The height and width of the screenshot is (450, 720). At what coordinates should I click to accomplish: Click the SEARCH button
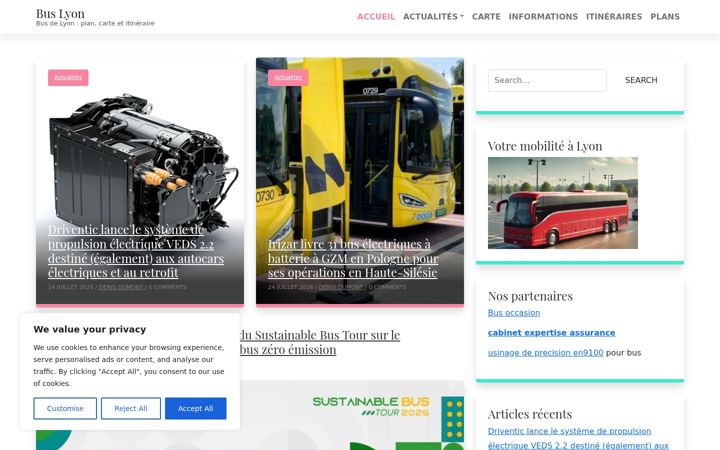pyautogui.click(x=641, y=80)
